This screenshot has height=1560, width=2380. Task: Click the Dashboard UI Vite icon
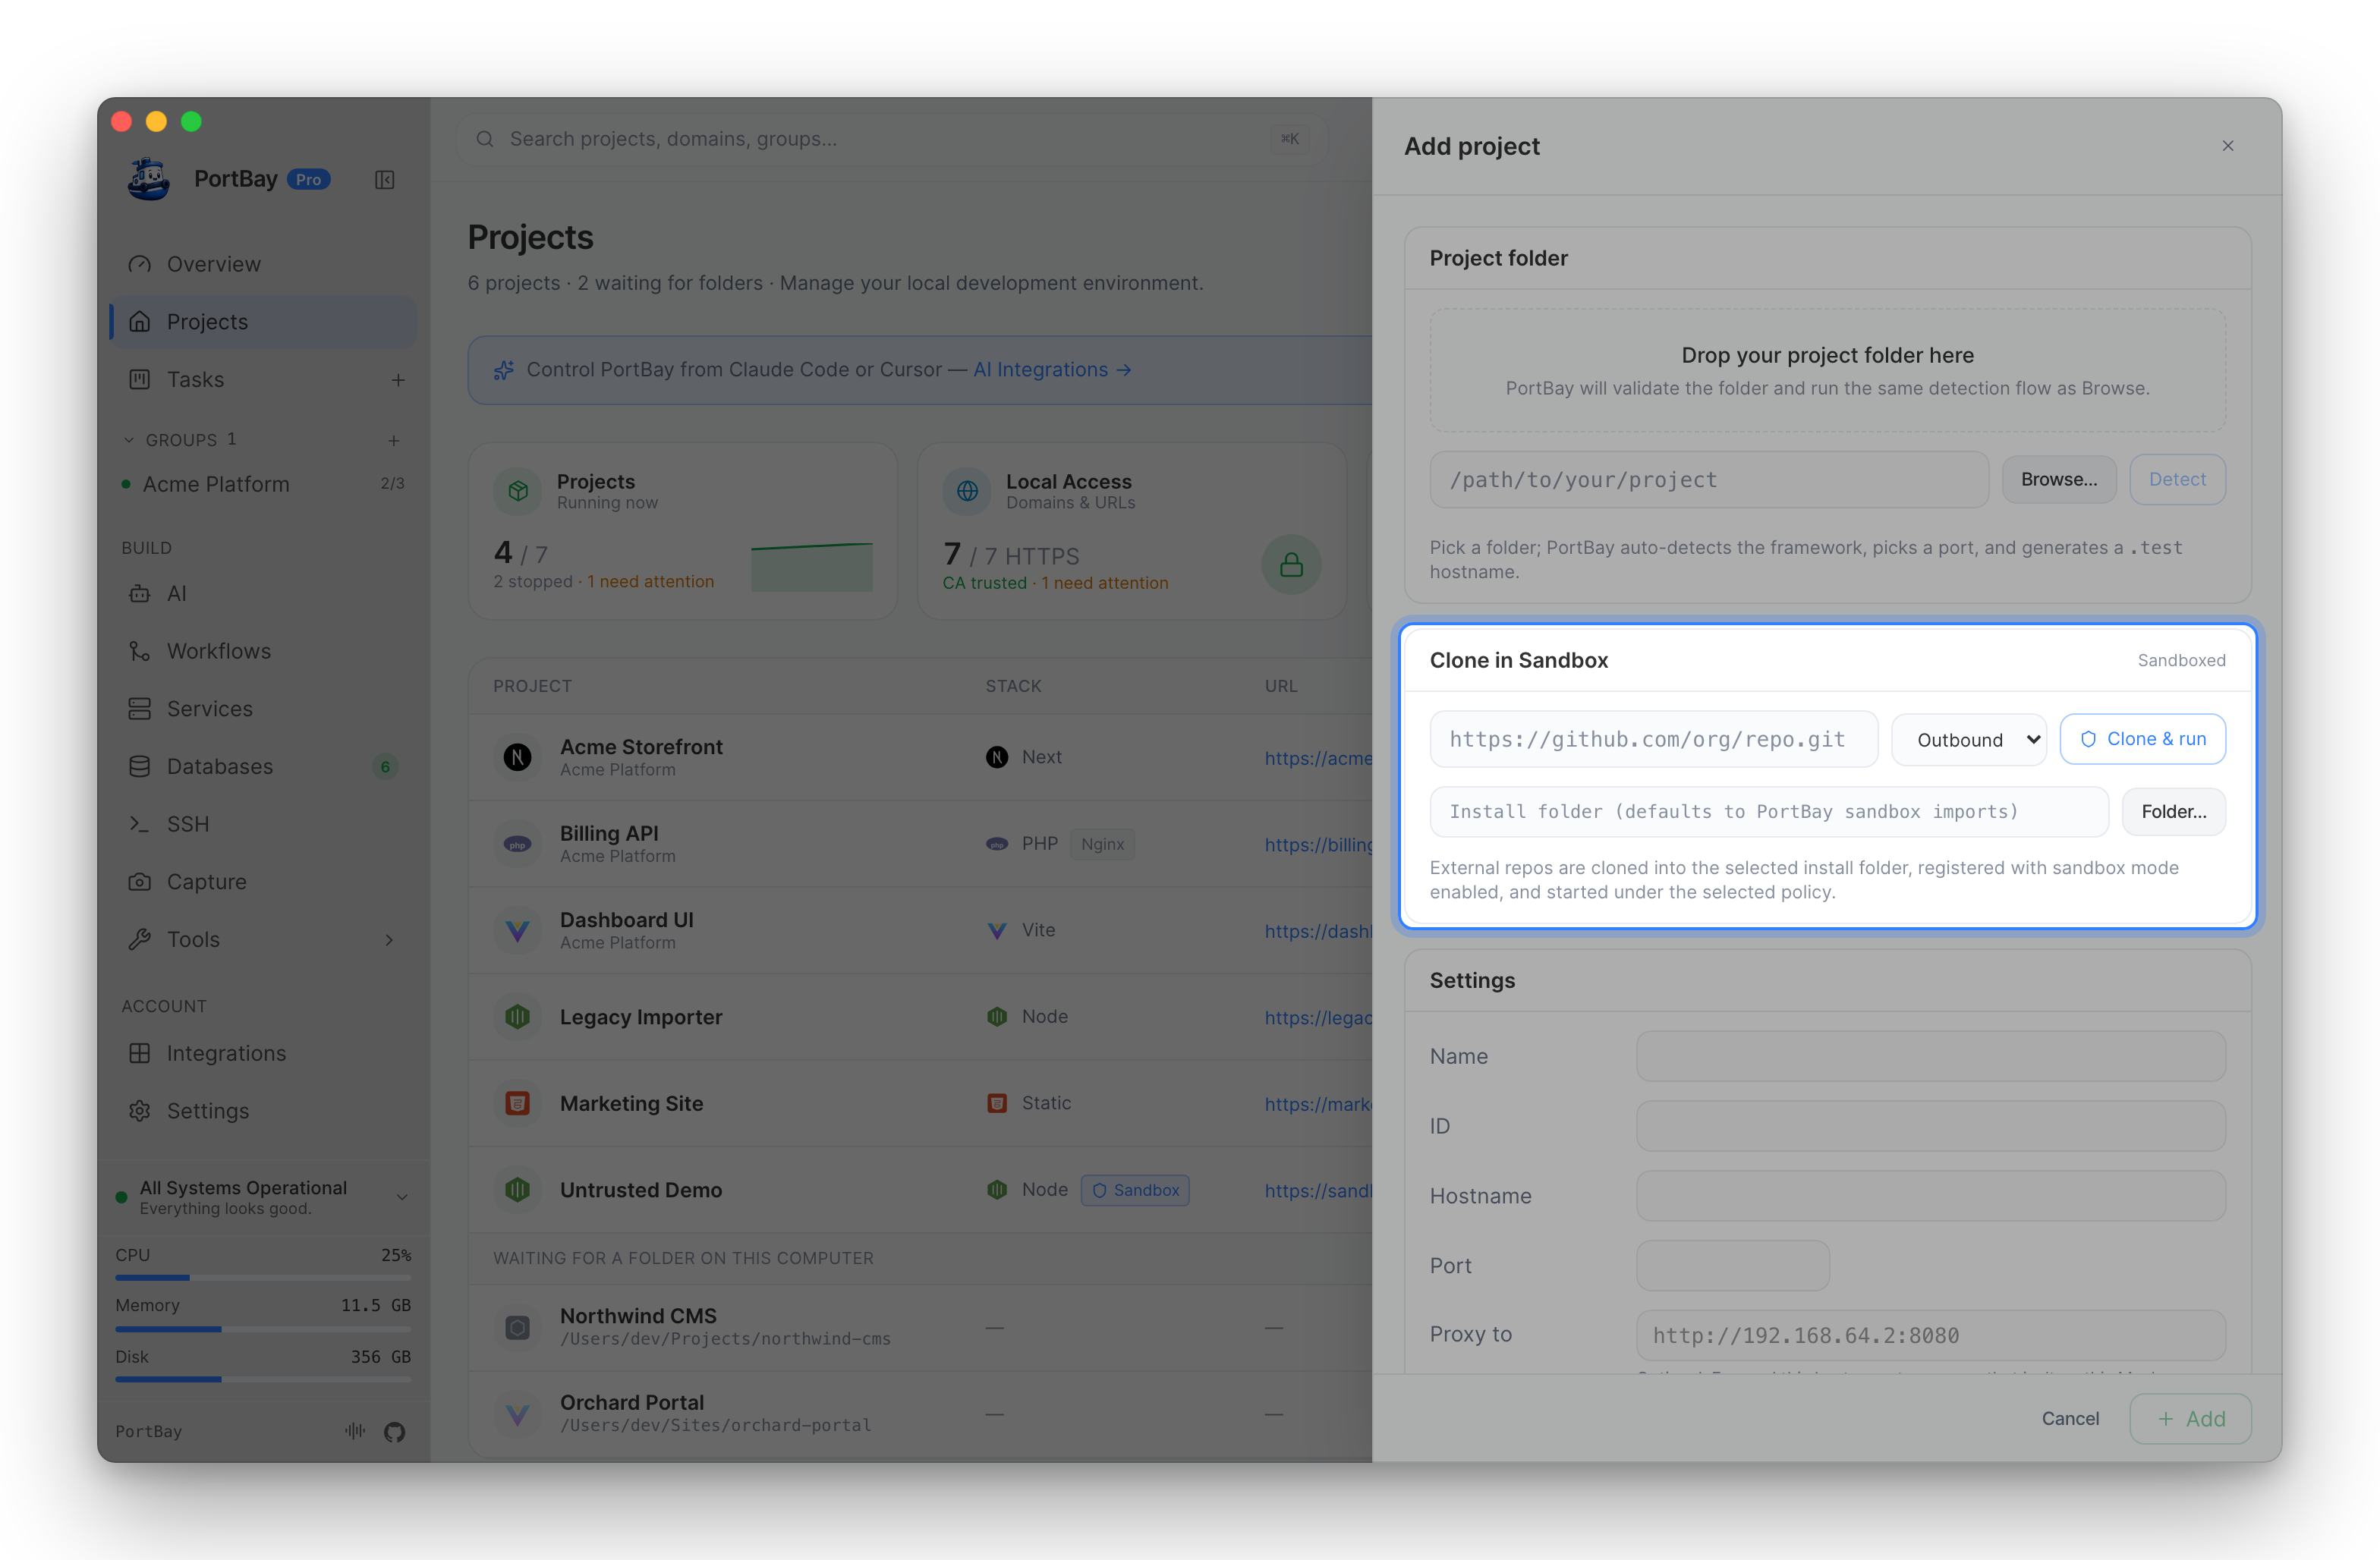[x=517, y=930]
